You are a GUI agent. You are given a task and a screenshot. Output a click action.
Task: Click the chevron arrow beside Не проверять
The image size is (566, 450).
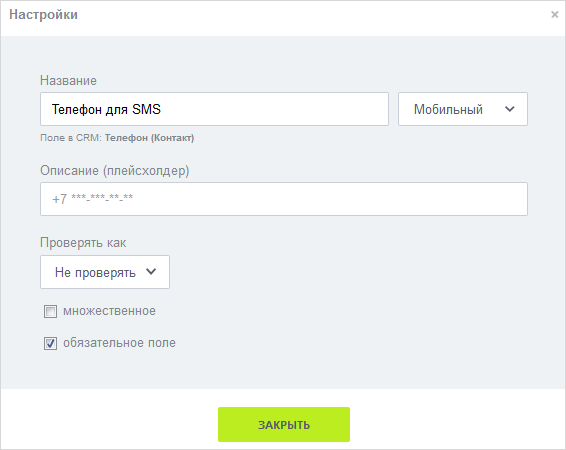[x=151, y=272]
